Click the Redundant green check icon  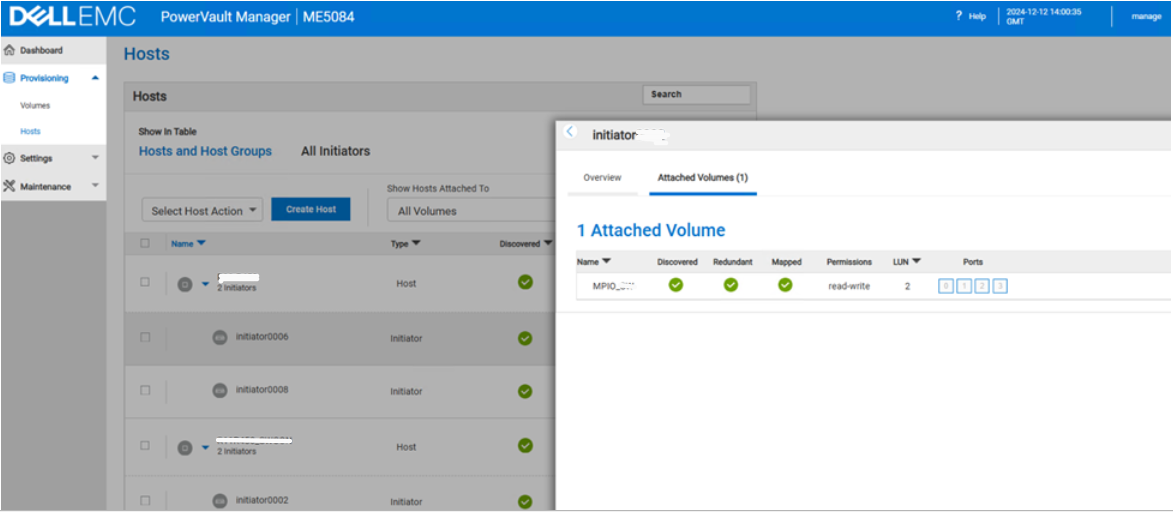(x=731, y=285)
